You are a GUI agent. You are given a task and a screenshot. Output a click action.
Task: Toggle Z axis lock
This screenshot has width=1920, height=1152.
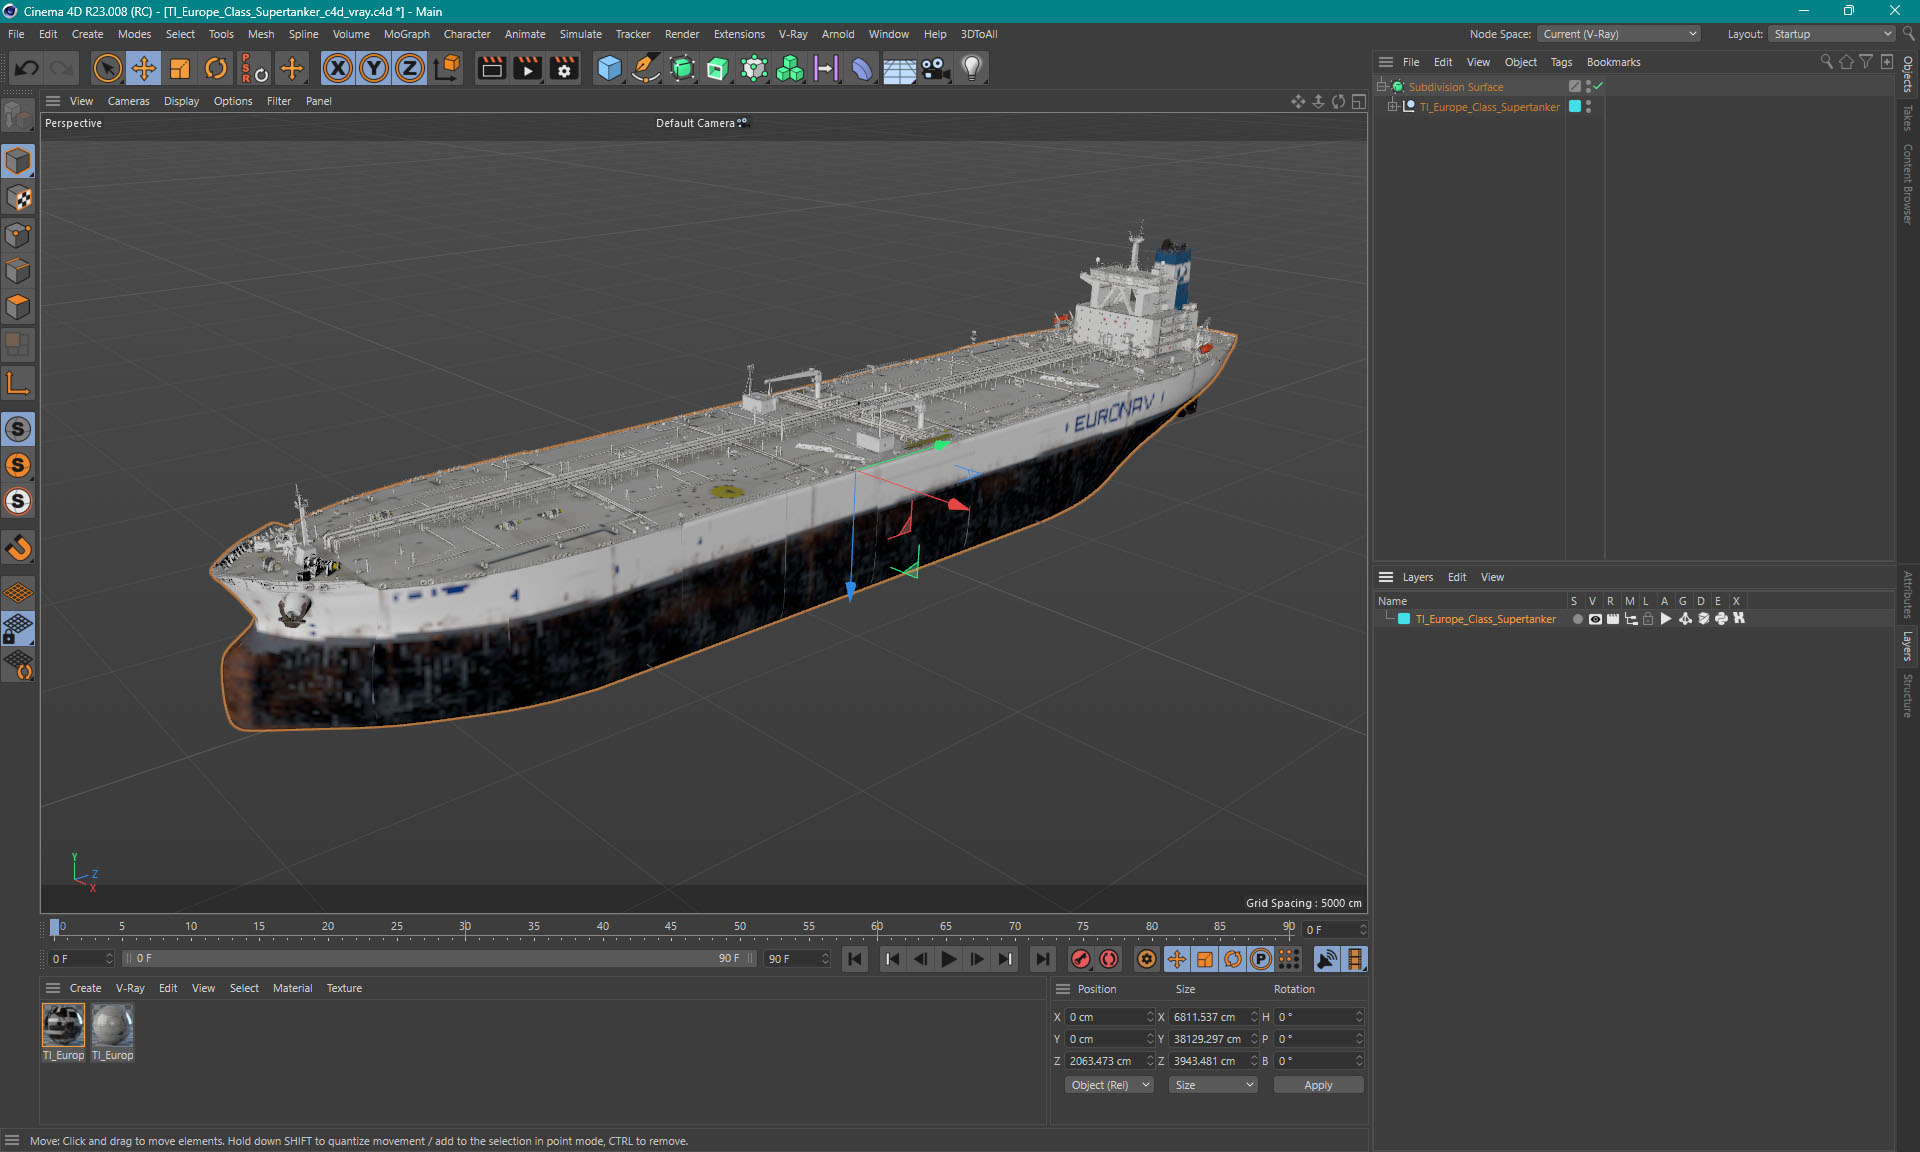[x=410, y=68]
